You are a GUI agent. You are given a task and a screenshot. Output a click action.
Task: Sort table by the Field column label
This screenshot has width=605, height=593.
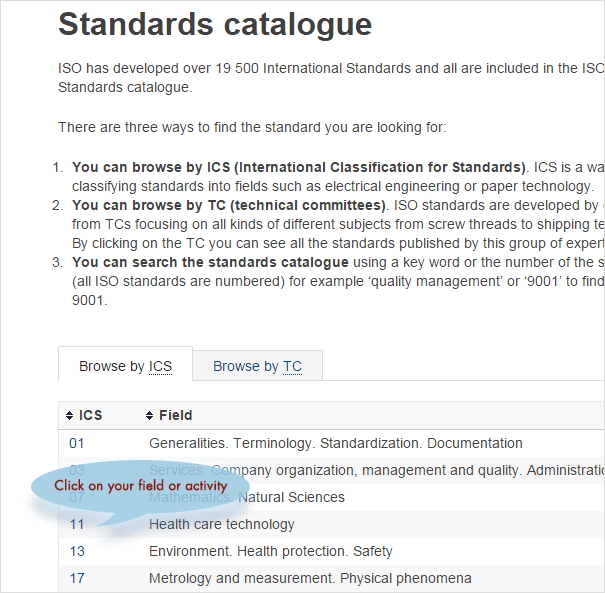point(175,415)
